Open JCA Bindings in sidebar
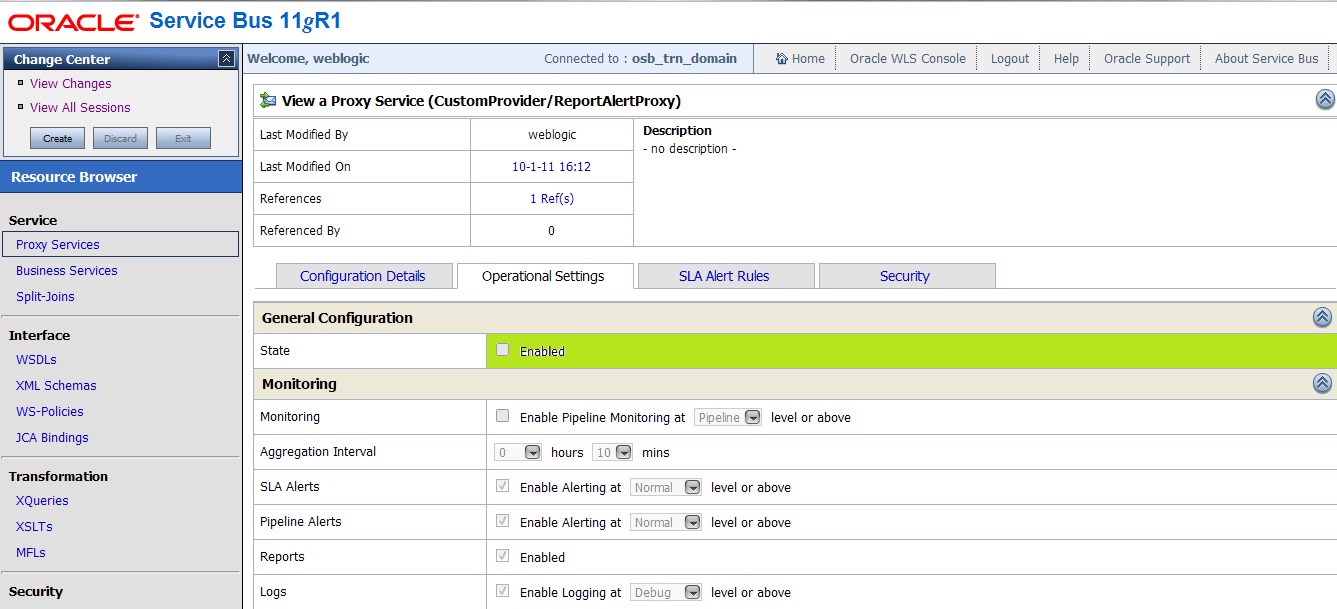This screenshot has width=1337, height=609. pos(52,438)
